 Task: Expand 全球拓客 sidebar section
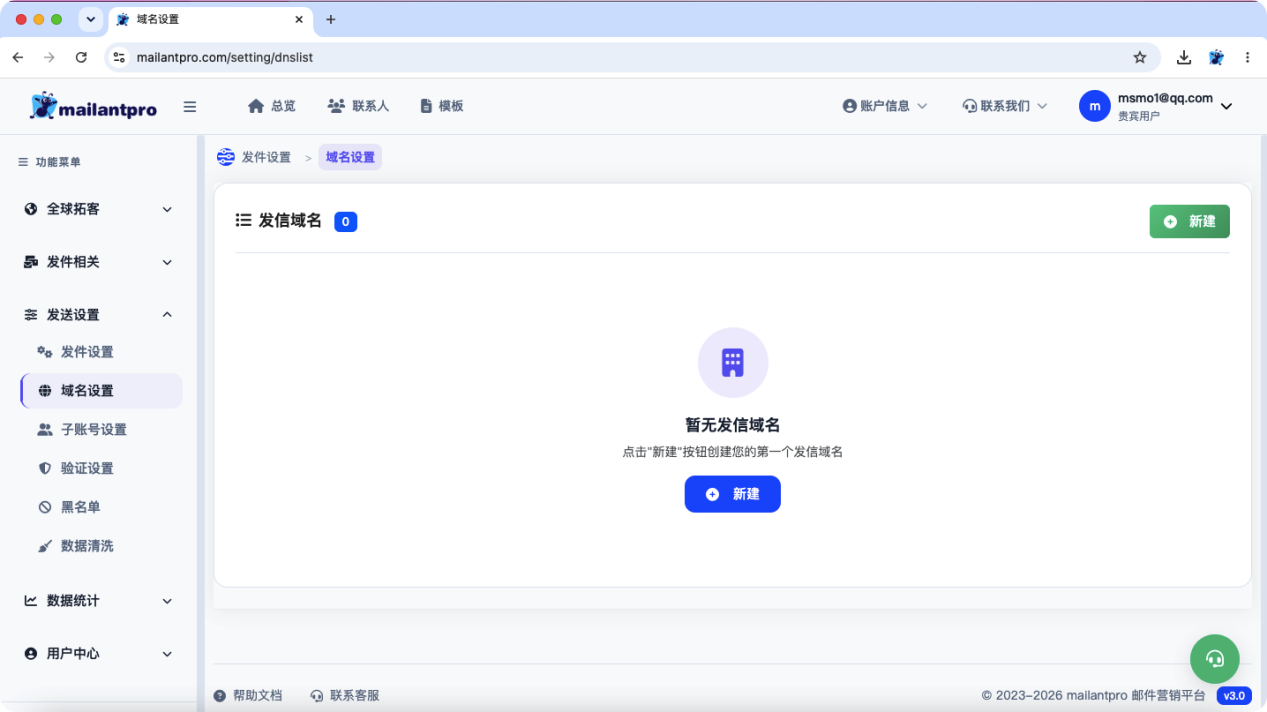(x=98, y=209)
